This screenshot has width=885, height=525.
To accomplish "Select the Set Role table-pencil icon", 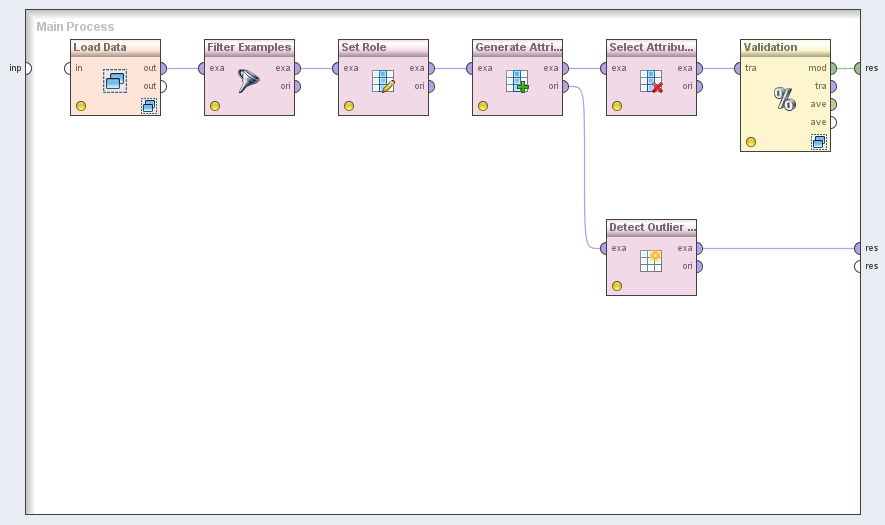I will coord(383,82).
